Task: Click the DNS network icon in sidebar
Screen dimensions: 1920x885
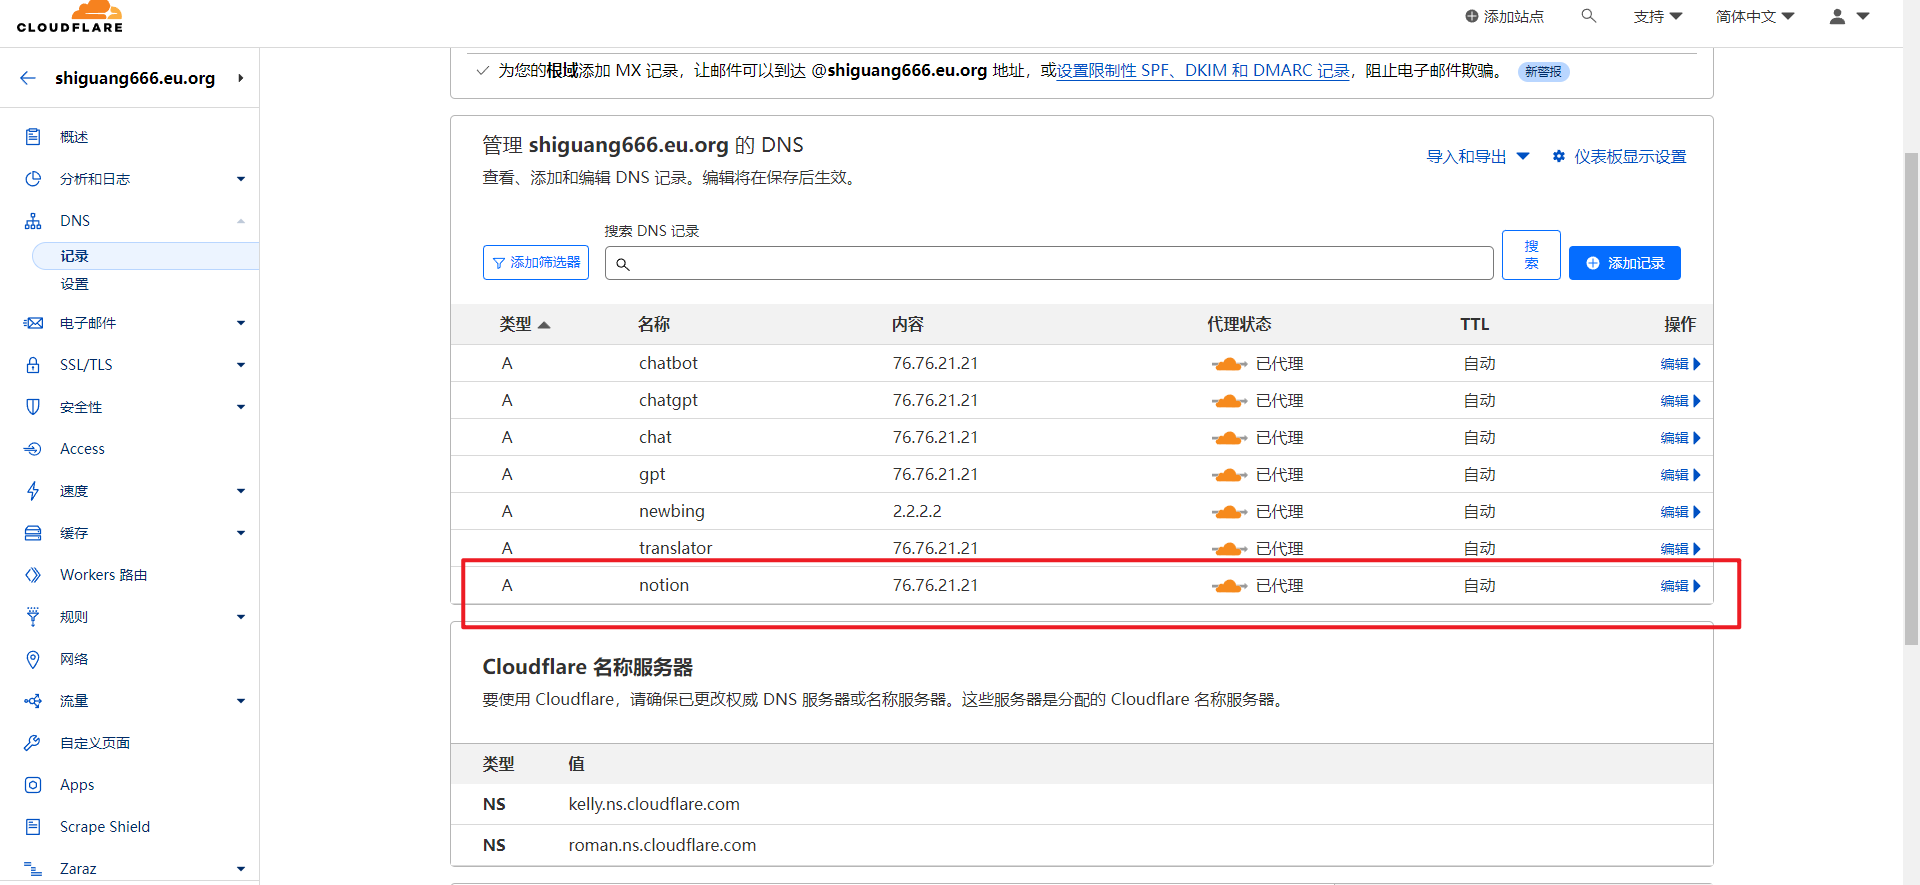Action: (33, 221)
